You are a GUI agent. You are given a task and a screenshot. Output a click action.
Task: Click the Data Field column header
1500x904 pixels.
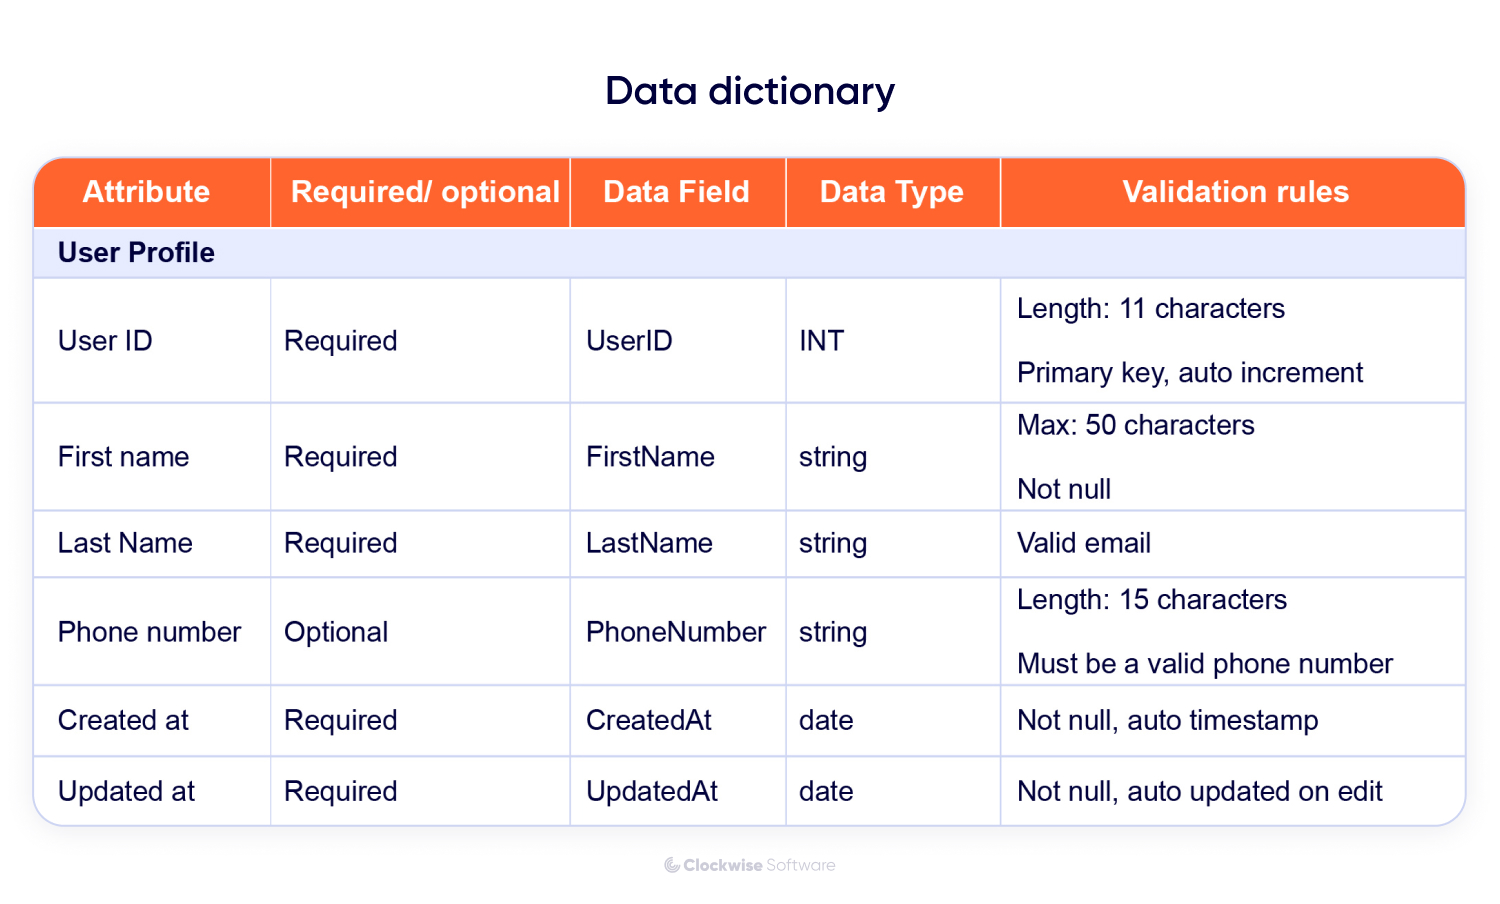tap(676, 192)
